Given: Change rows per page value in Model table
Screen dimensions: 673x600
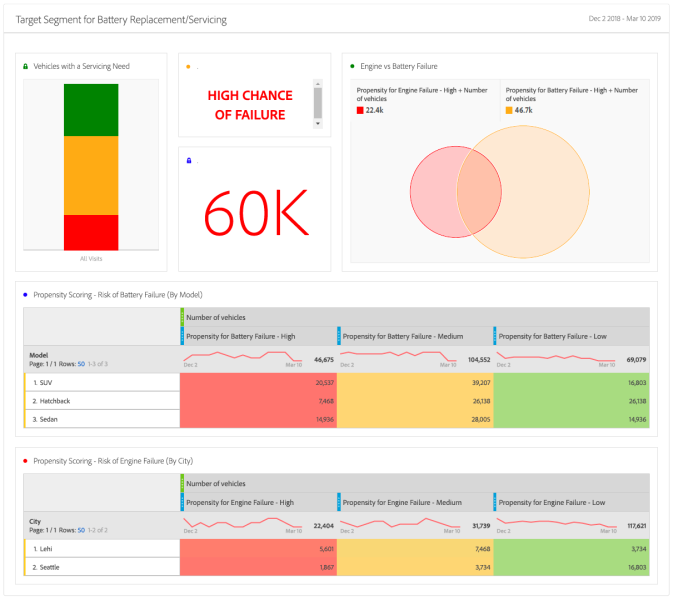Looking at the screenshot, I should coord(81,365).
